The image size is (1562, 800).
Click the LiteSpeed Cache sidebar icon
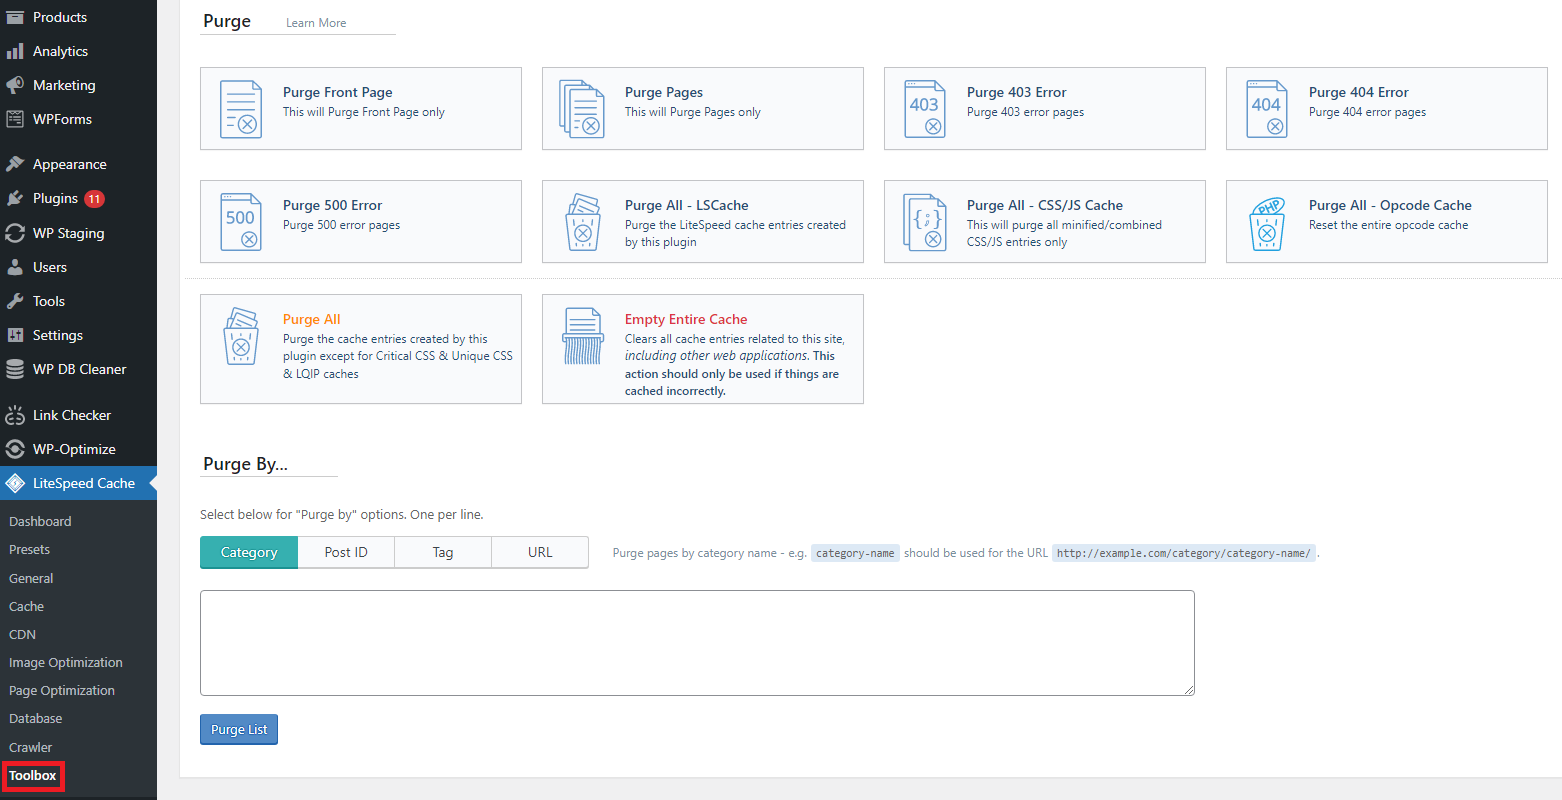[x=18, y=483]
